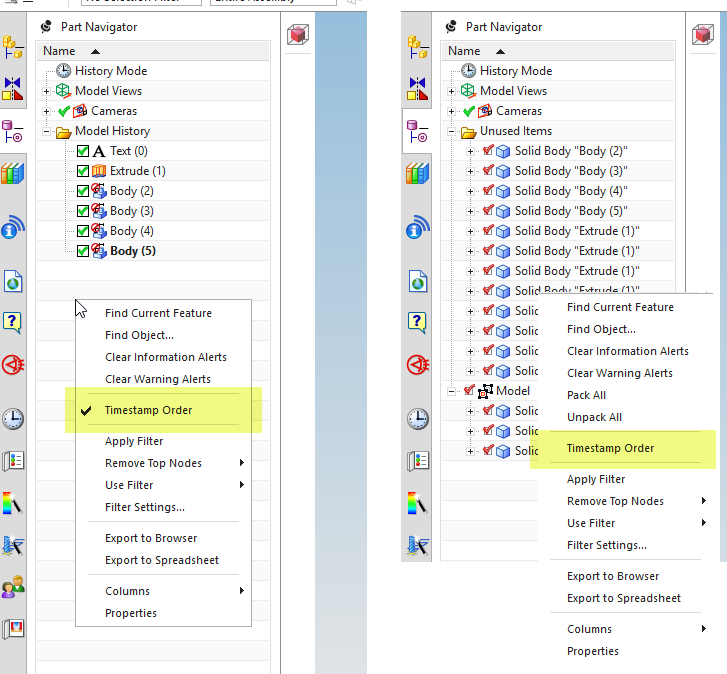Open Reuse Library books icon in left sidebar
This screenshot has height=674, width=727.
tap(13, 174)
